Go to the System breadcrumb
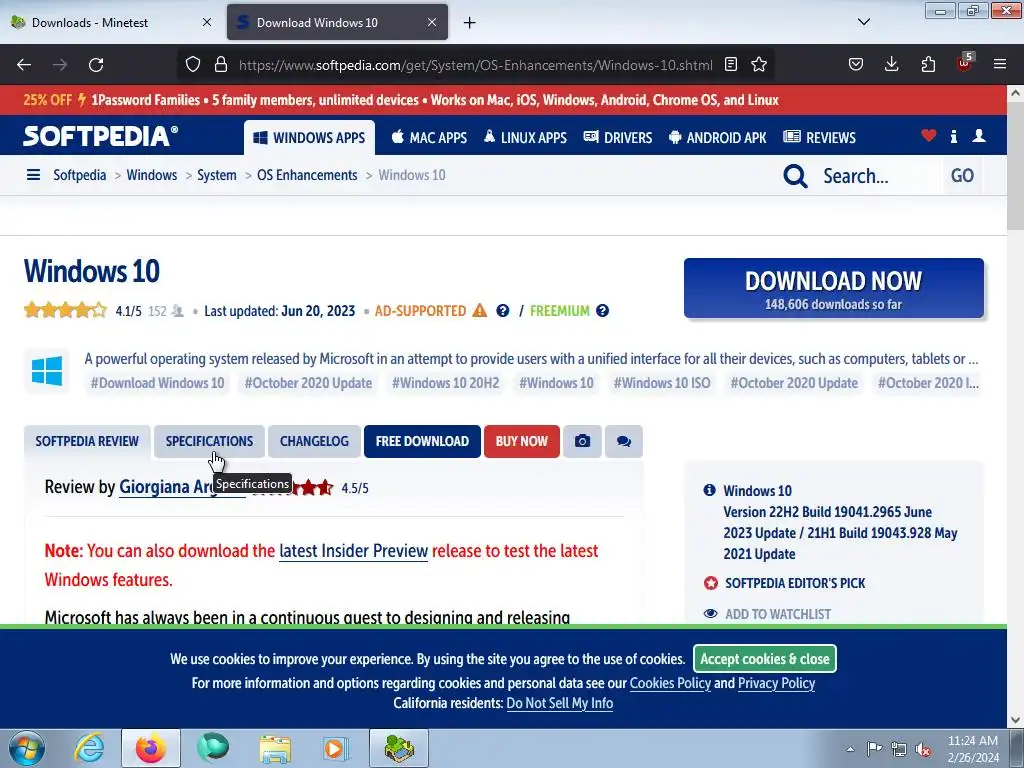The width and height of the screenshot is (1024, 768). point(217,175)
